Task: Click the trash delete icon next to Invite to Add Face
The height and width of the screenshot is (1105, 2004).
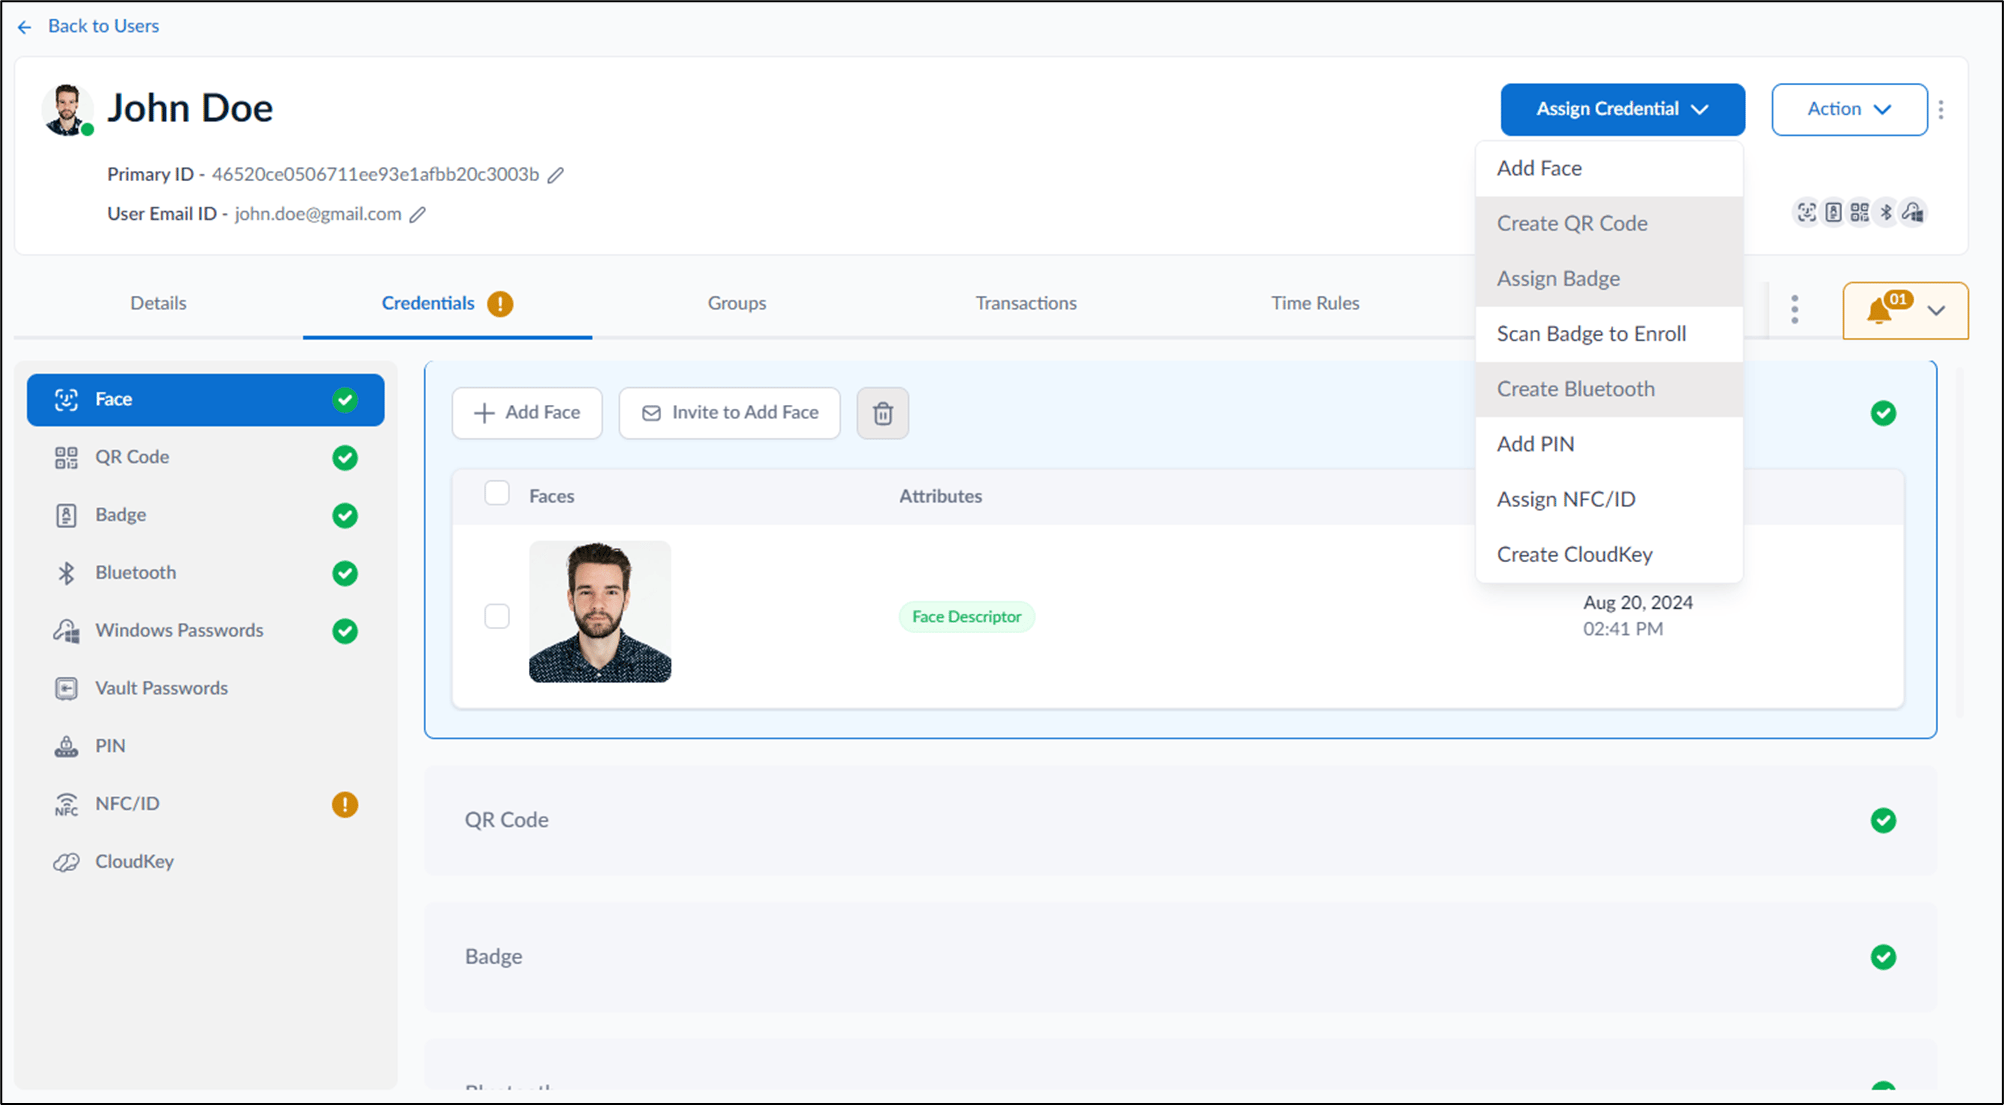Action: click(883, 413)
